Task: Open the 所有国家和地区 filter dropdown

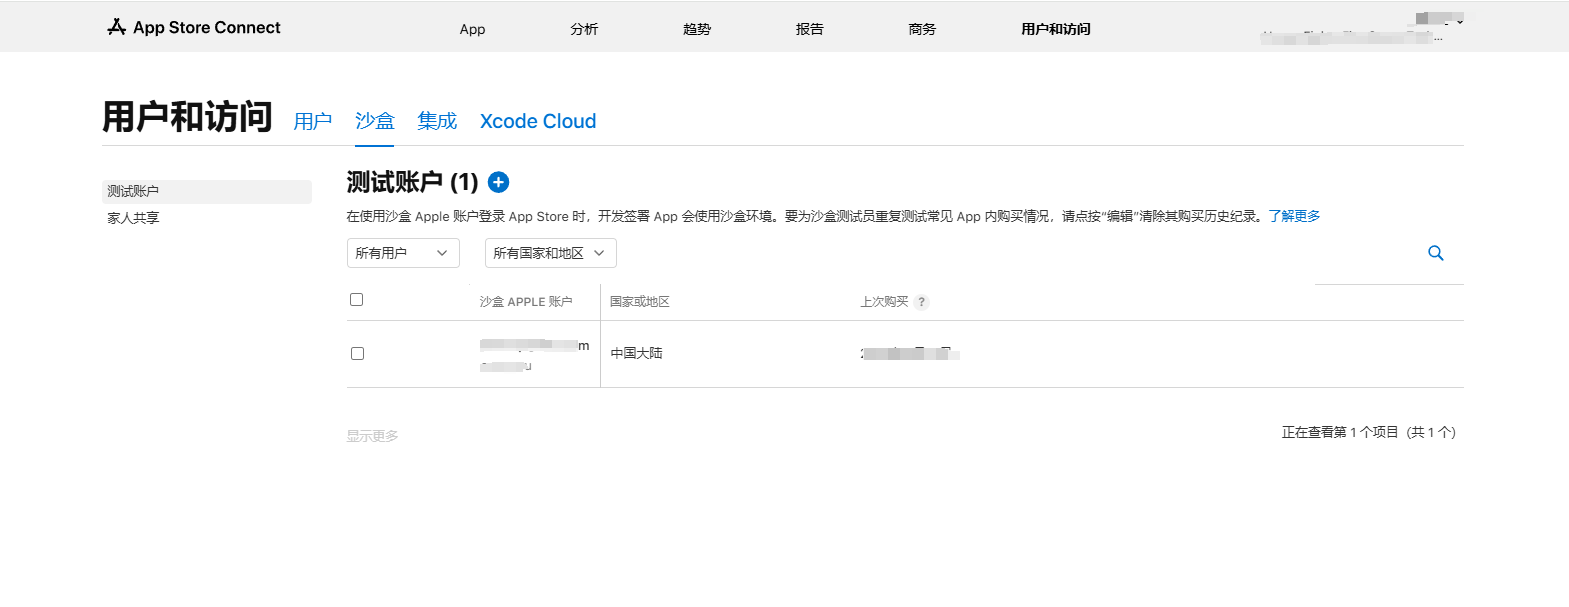Action: pos(551,253)
